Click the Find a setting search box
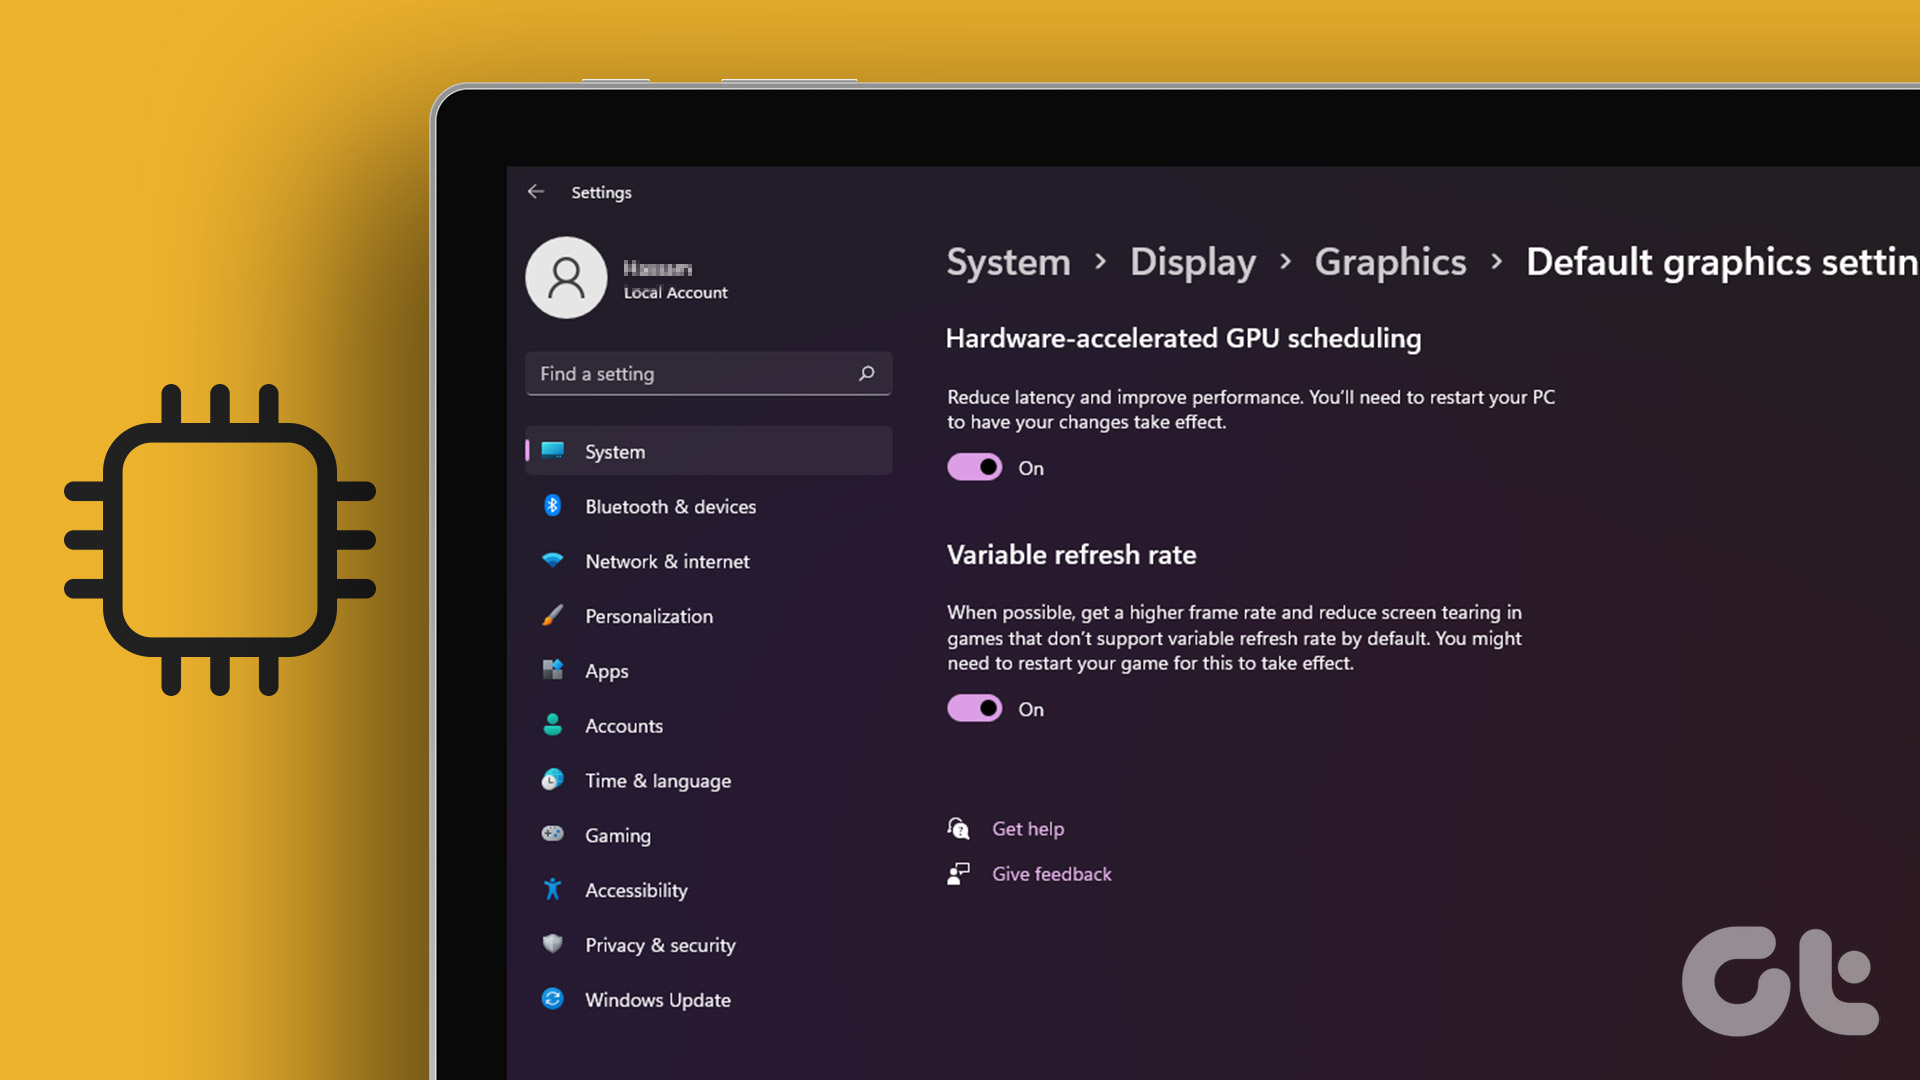The height and width of the screenshot is (1080, 1920). pos(707,373)
